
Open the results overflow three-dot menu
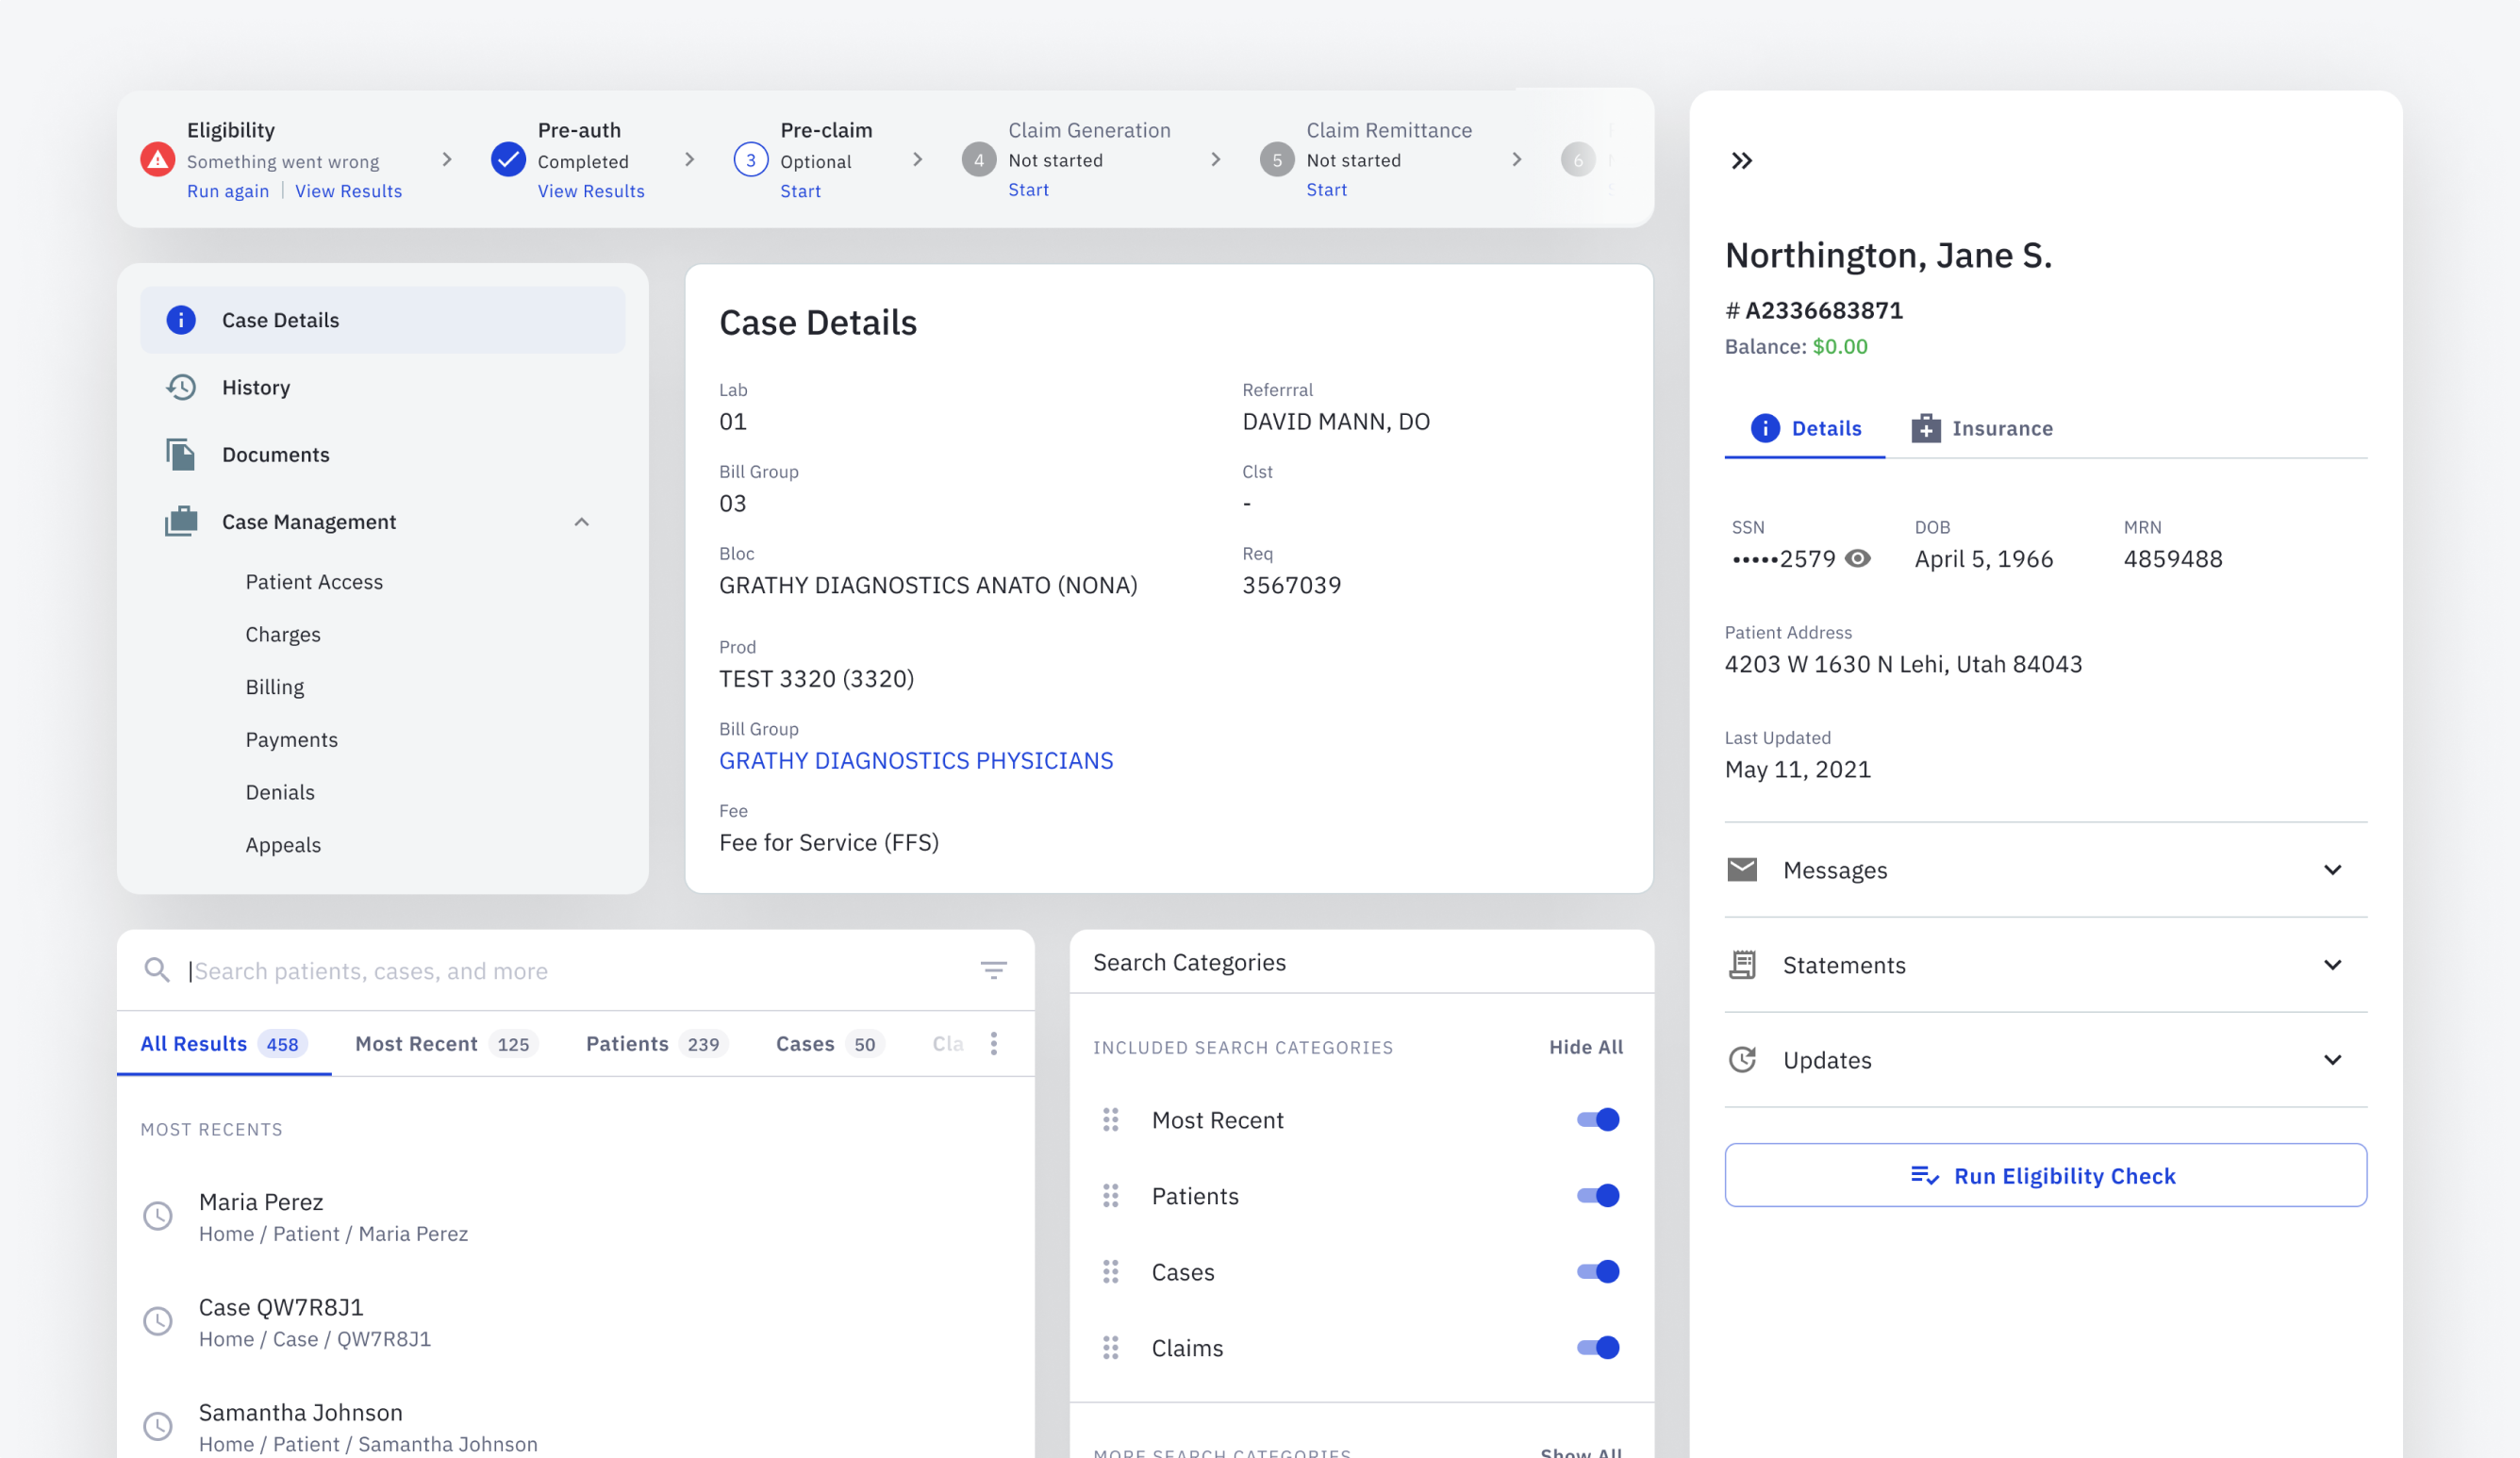(x=994, y=1043)
